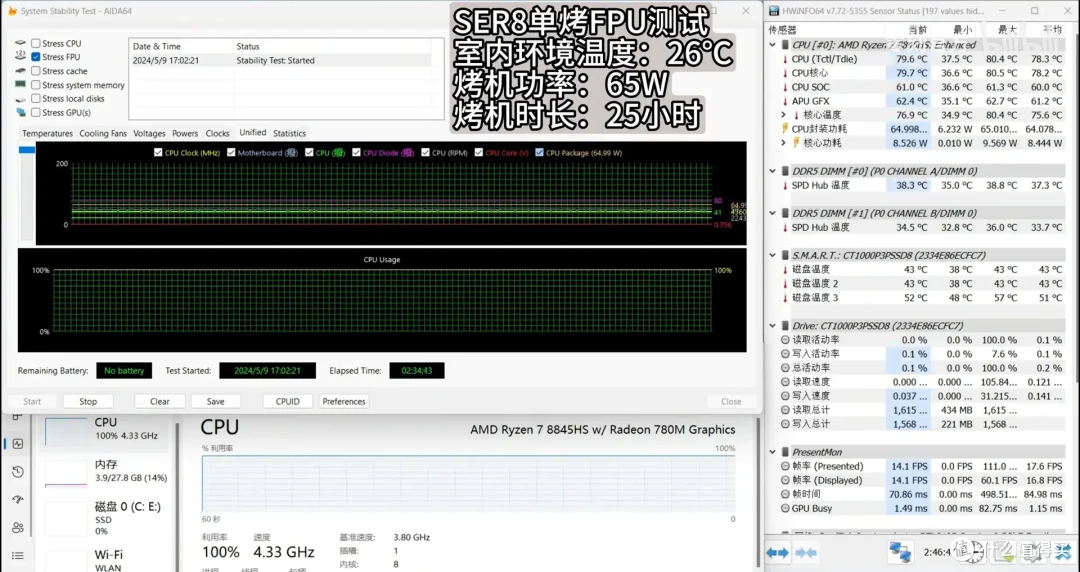Click lightning icon beside CPU封装功耗 row
This screenshot has height=572, width=1080.
point(785,129)
